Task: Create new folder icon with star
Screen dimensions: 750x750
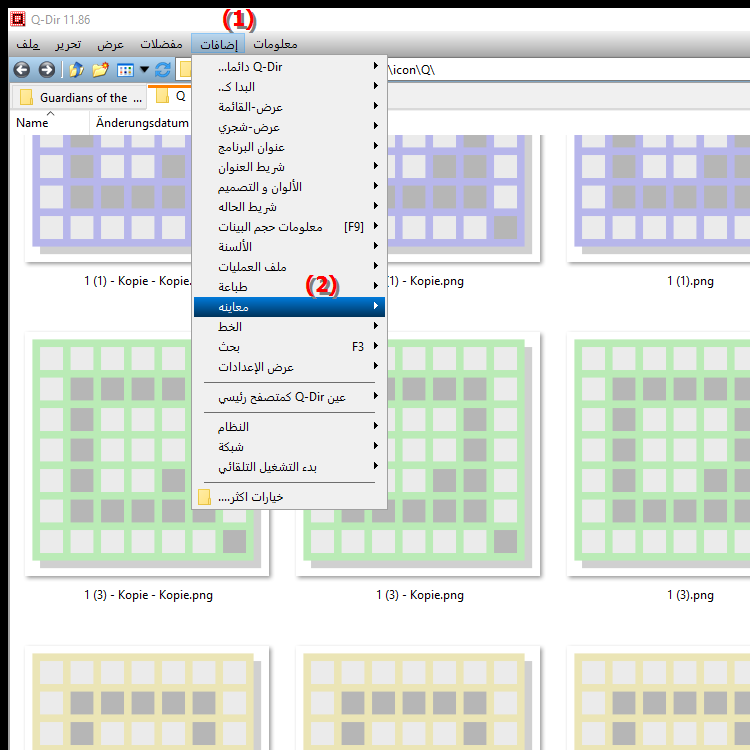Action: [100, 70]
